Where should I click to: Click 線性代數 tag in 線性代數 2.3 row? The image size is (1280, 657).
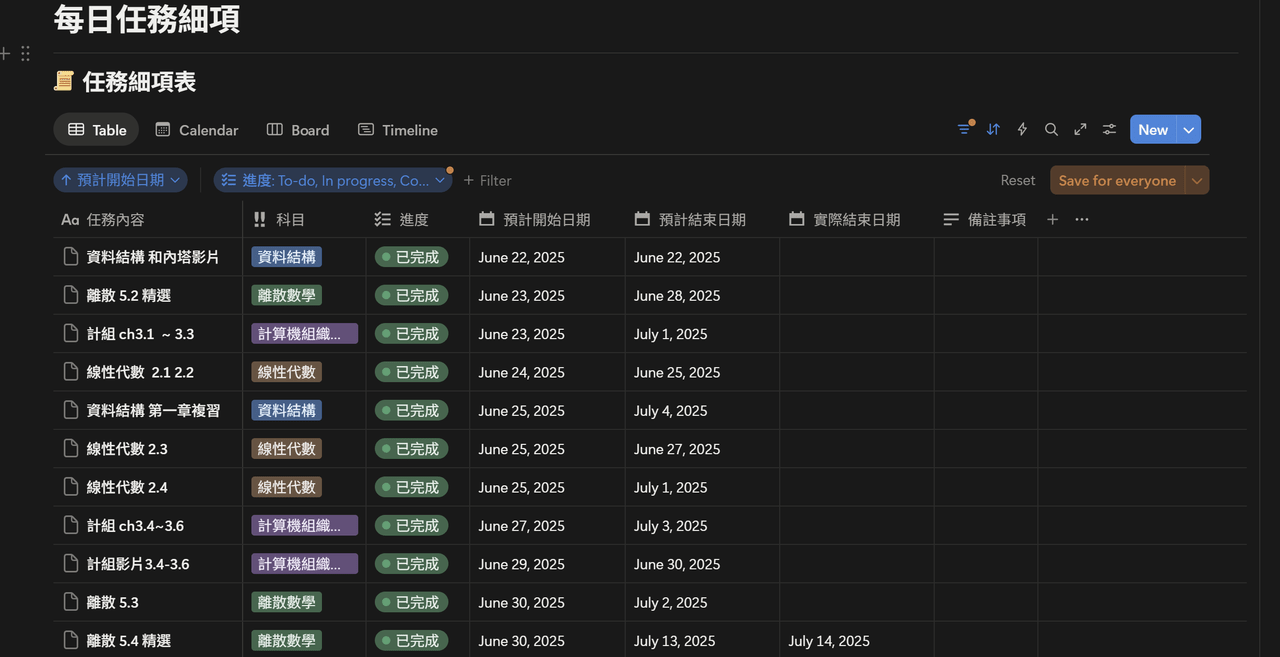tap(286, 448)
